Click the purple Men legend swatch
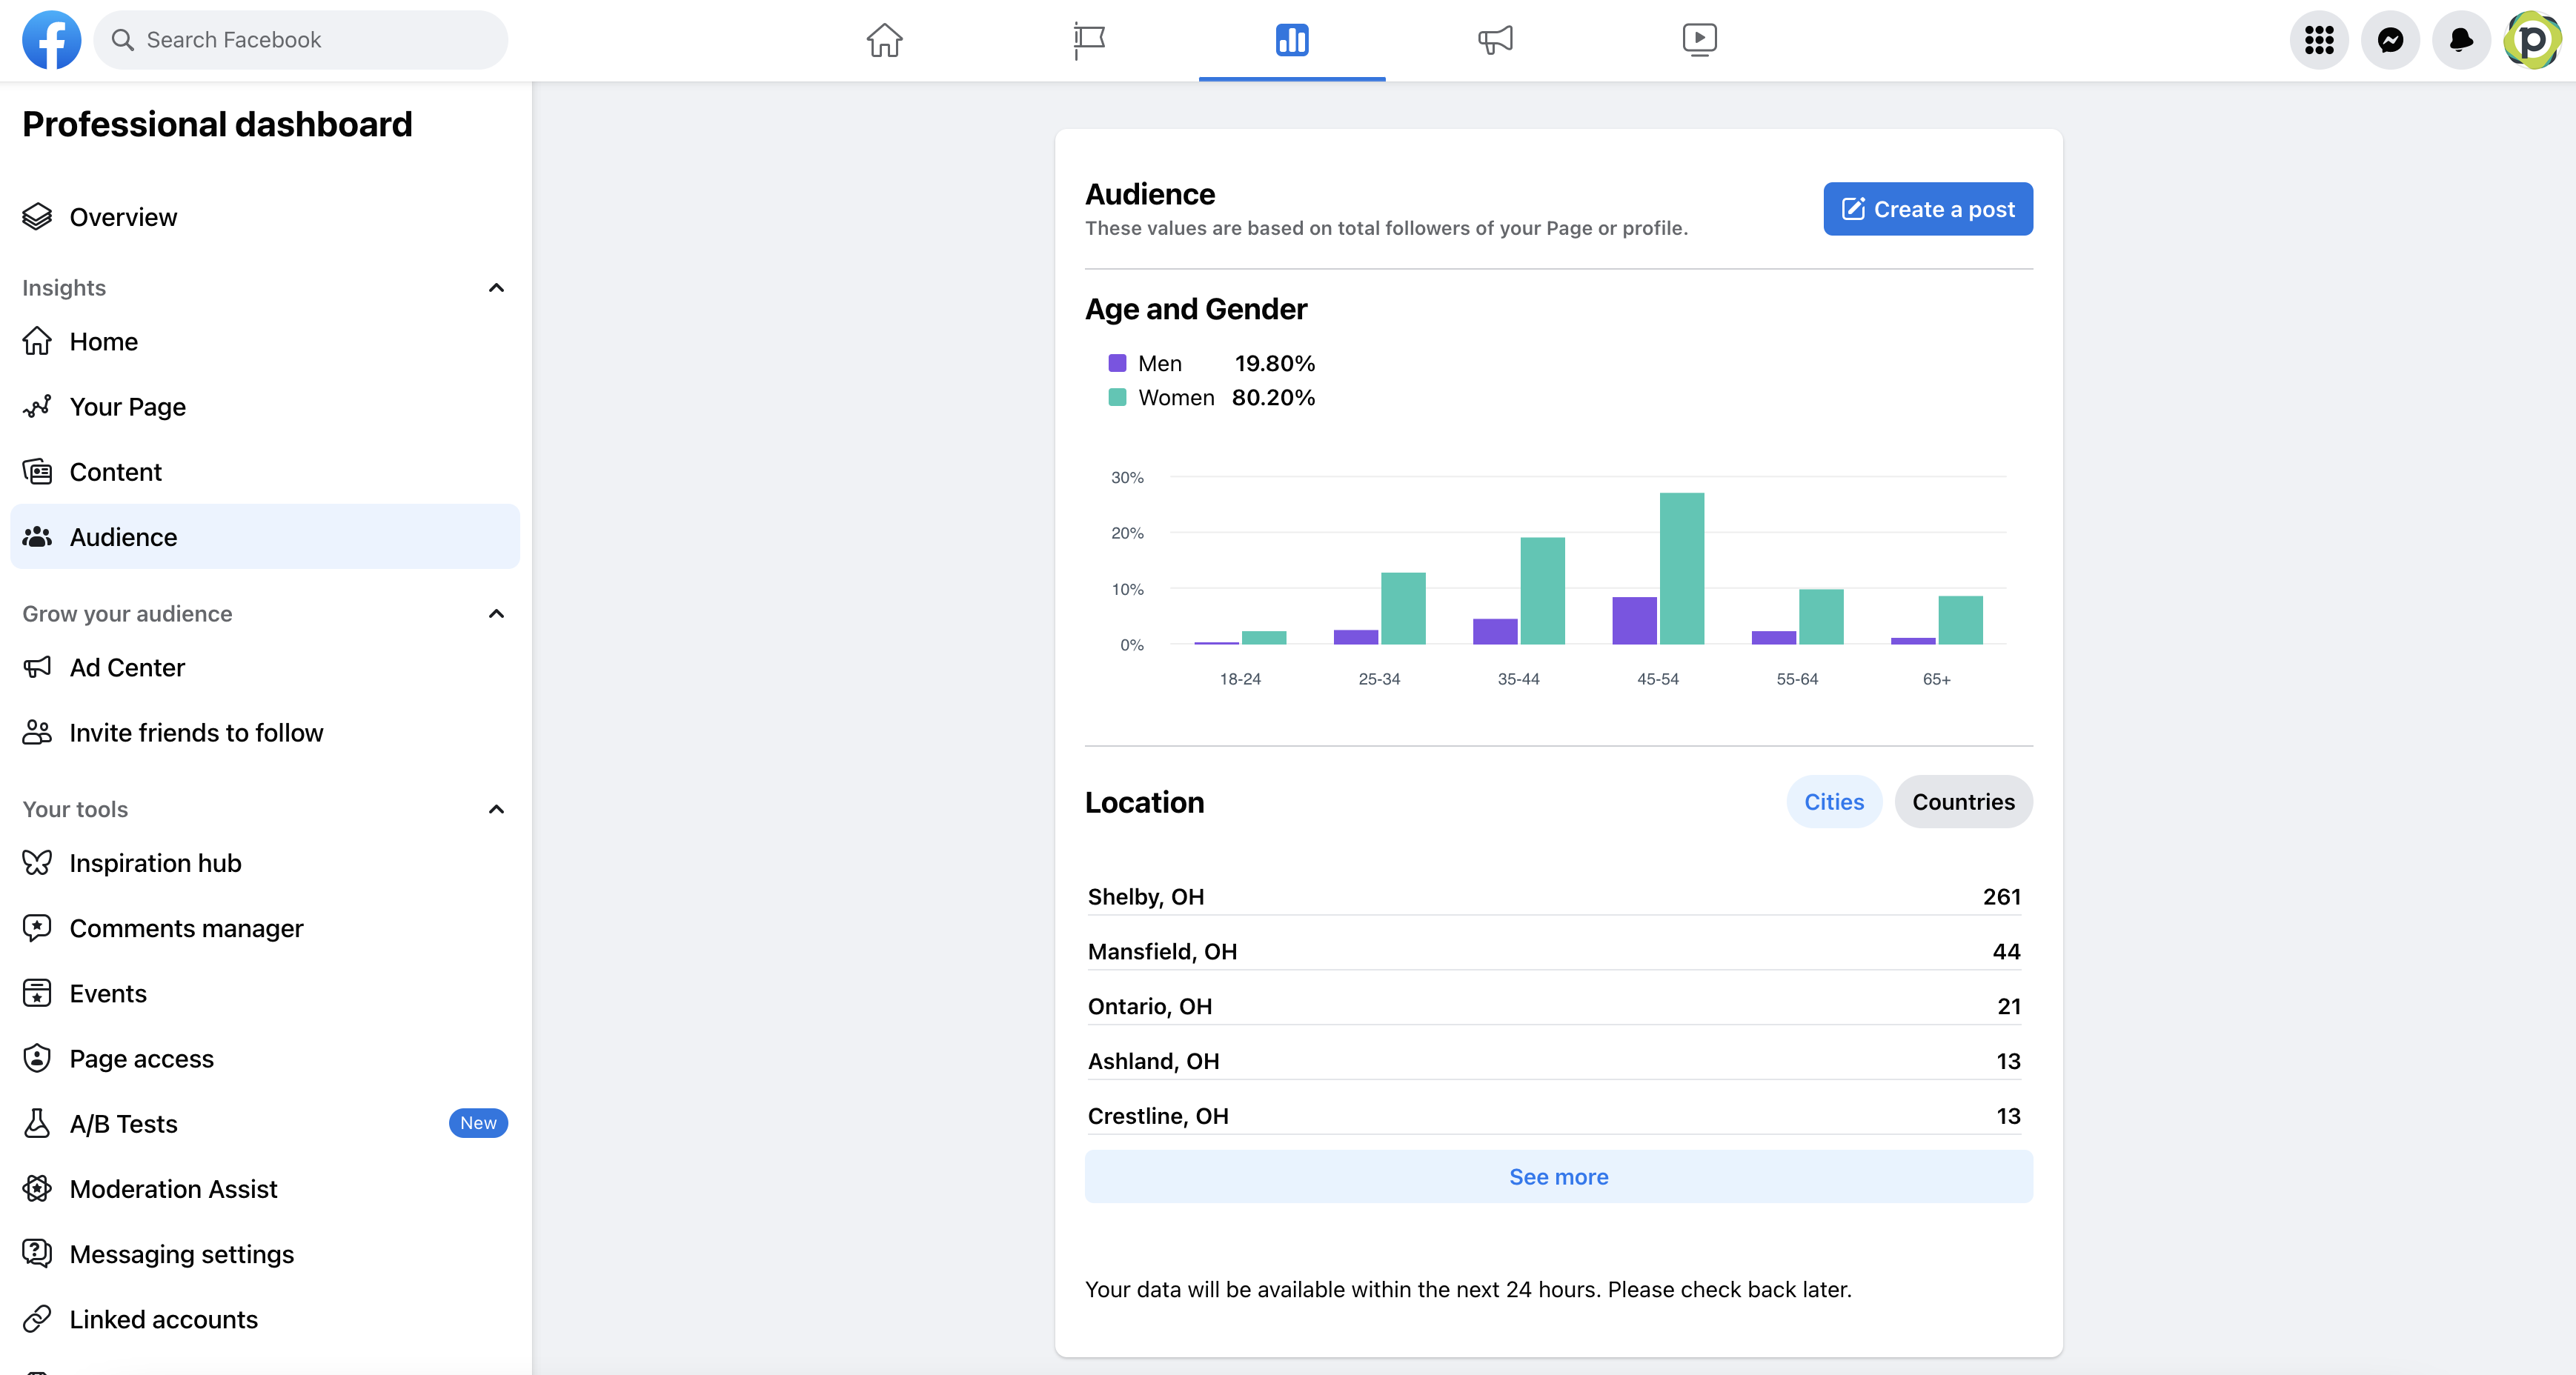Image resolution: width=2576 pixels, height=1375 pixels. tap(1117, 363)
